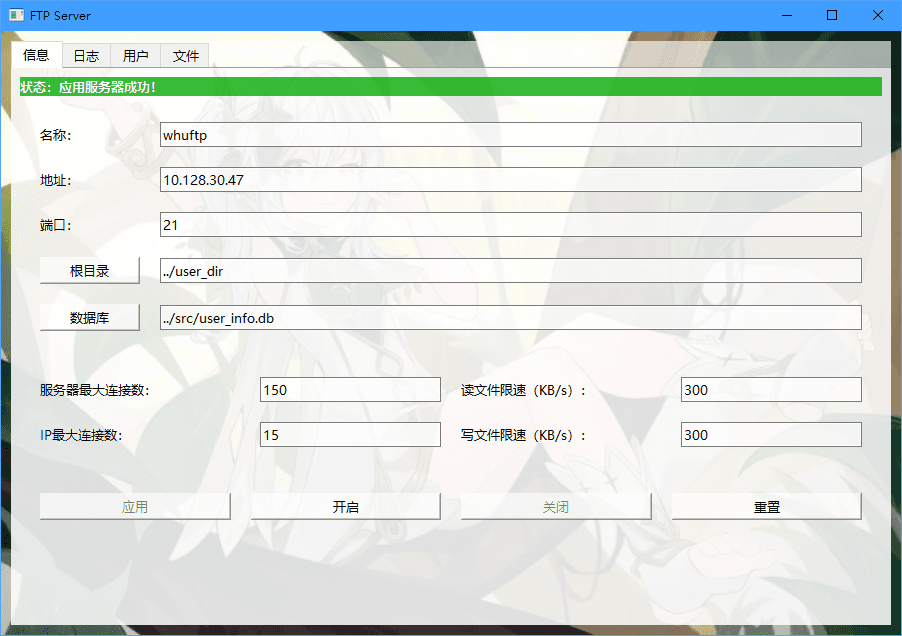902x636 pixels.
Task: Click the 根目录 browse button
Action: click(90, 270)
